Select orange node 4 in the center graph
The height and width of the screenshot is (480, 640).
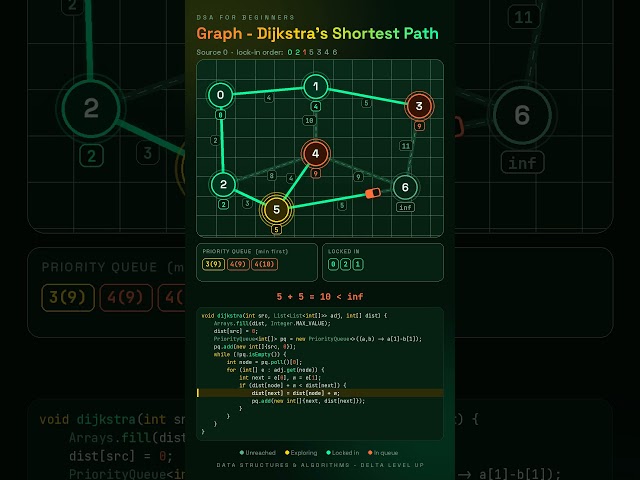(x=316, y=153)
